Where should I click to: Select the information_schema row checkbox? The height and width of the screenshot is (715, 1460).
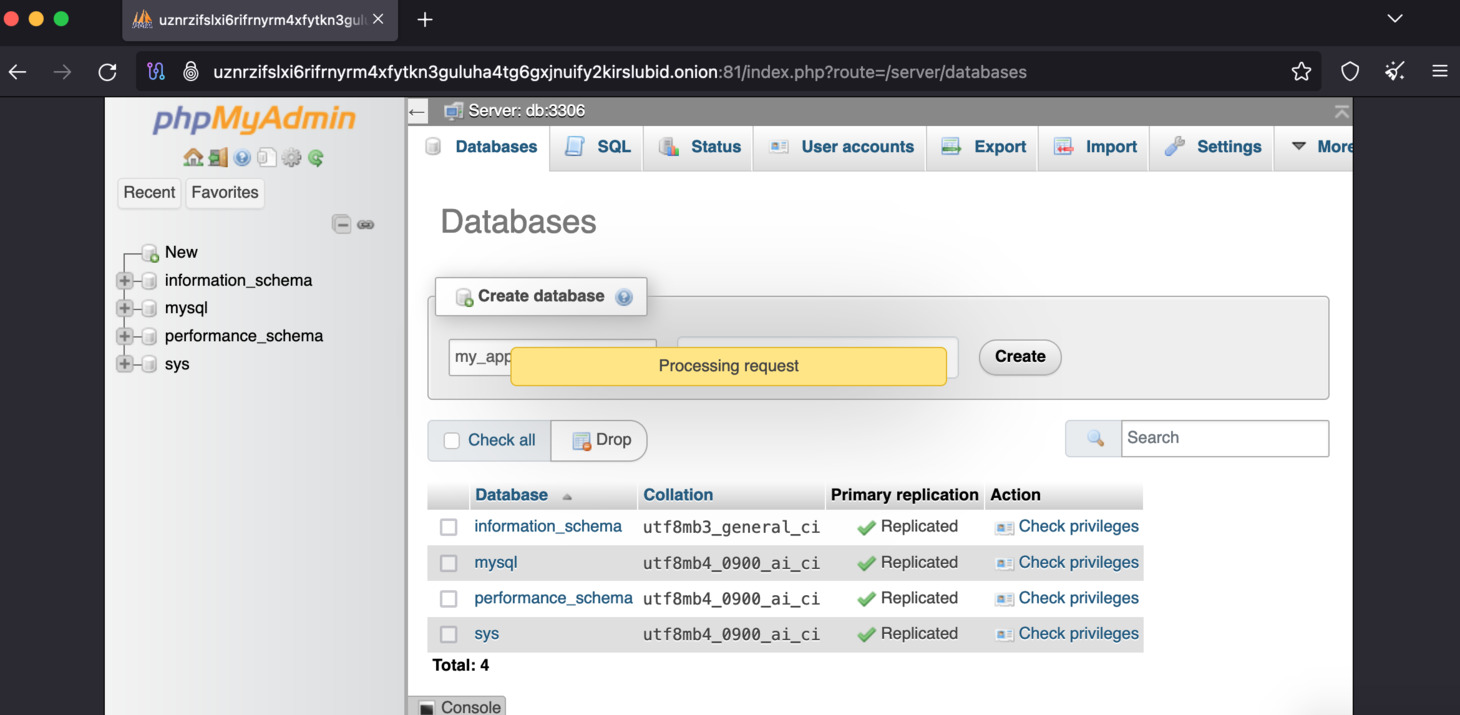[x=449, y=527]
